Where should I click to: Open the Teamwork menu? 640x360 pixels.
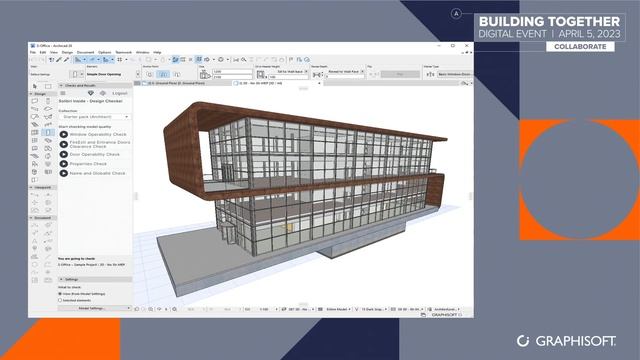123,52
